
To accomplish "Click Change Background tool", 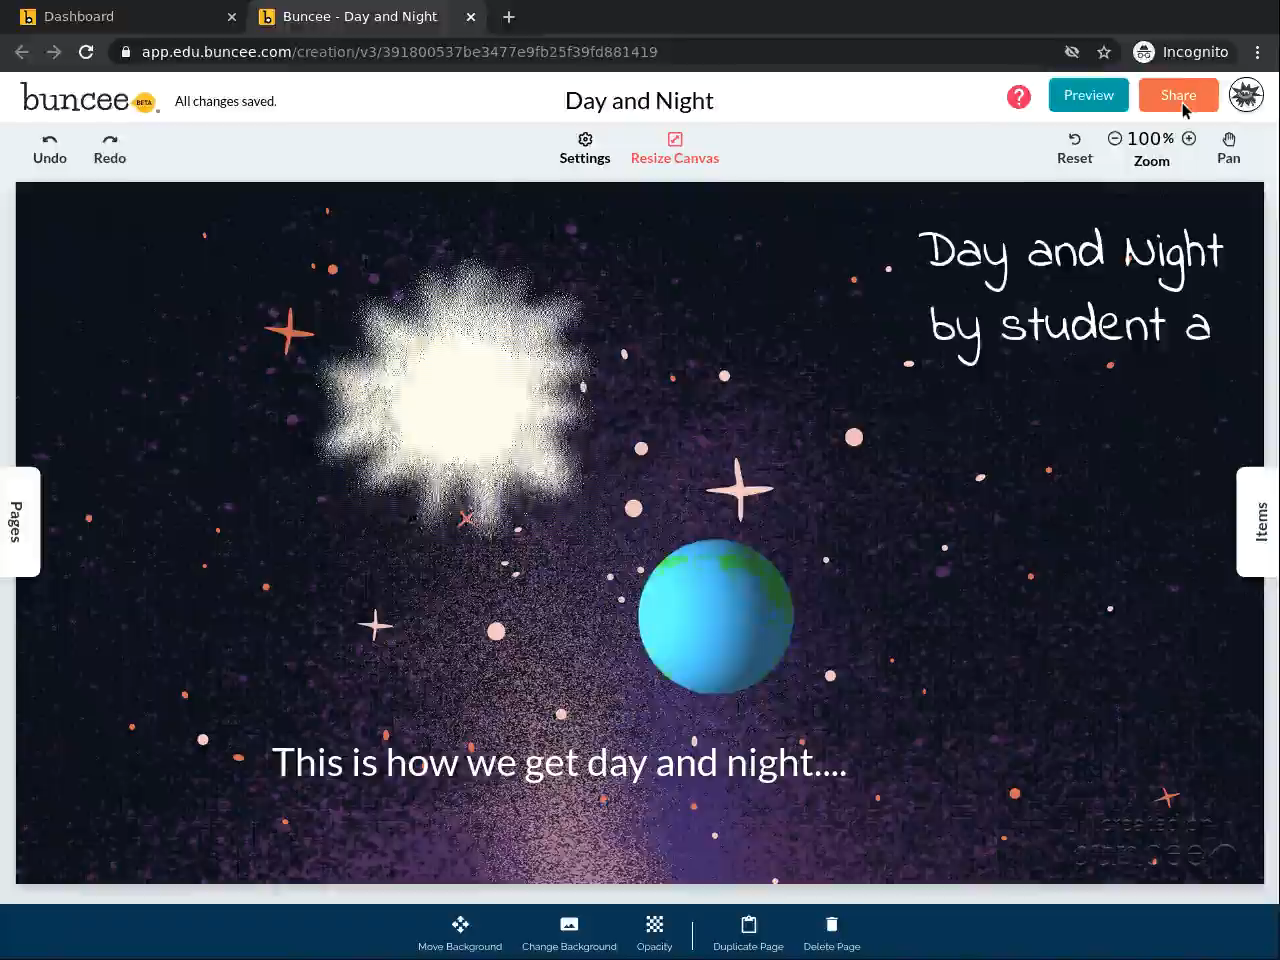I will pos(569,933).
